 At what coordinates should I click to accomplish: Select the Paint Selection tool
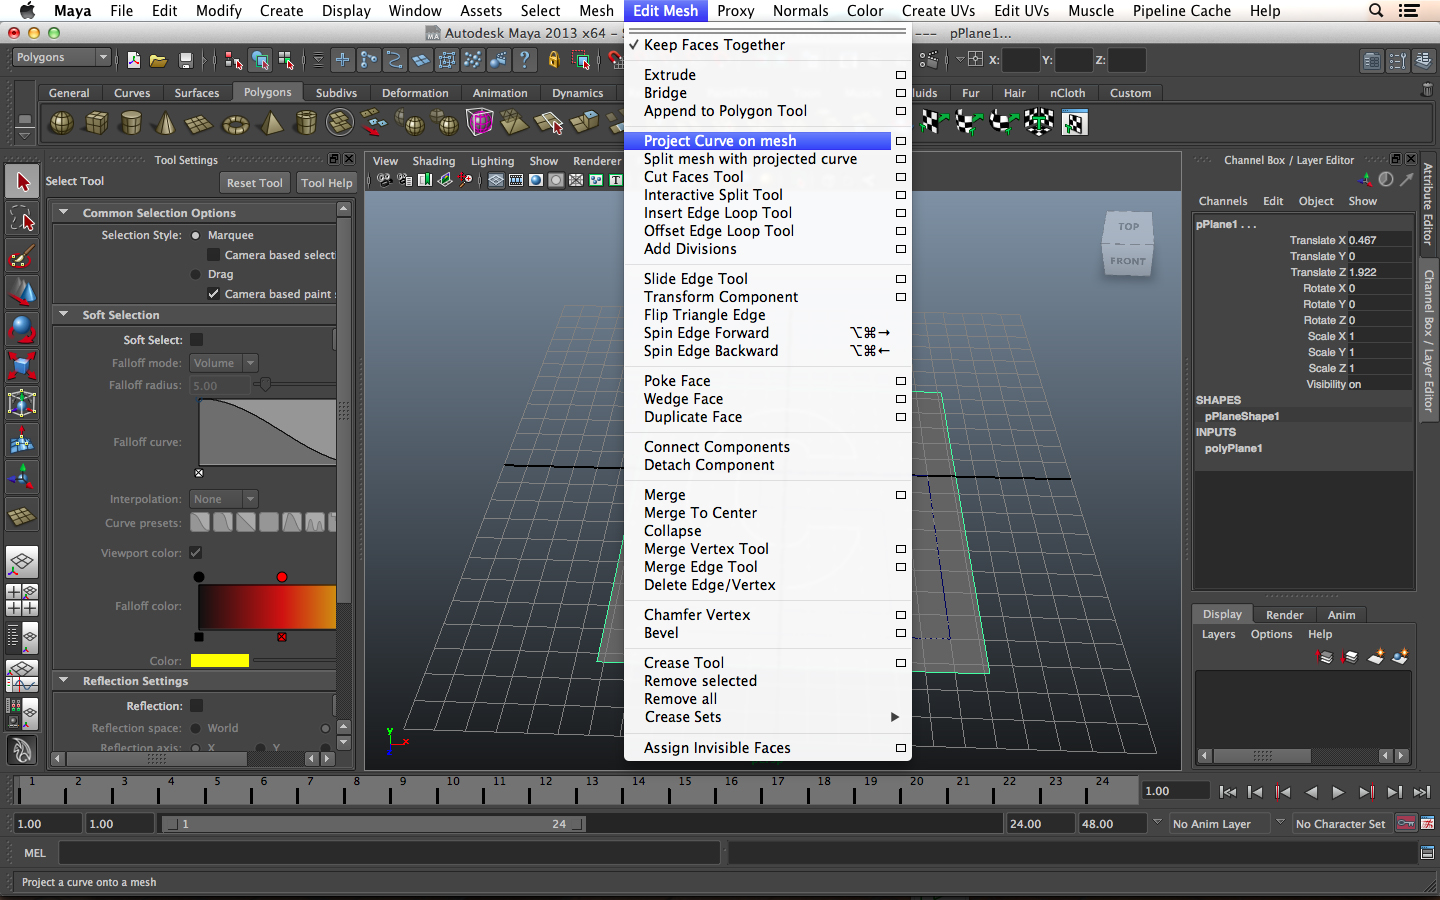22,256
